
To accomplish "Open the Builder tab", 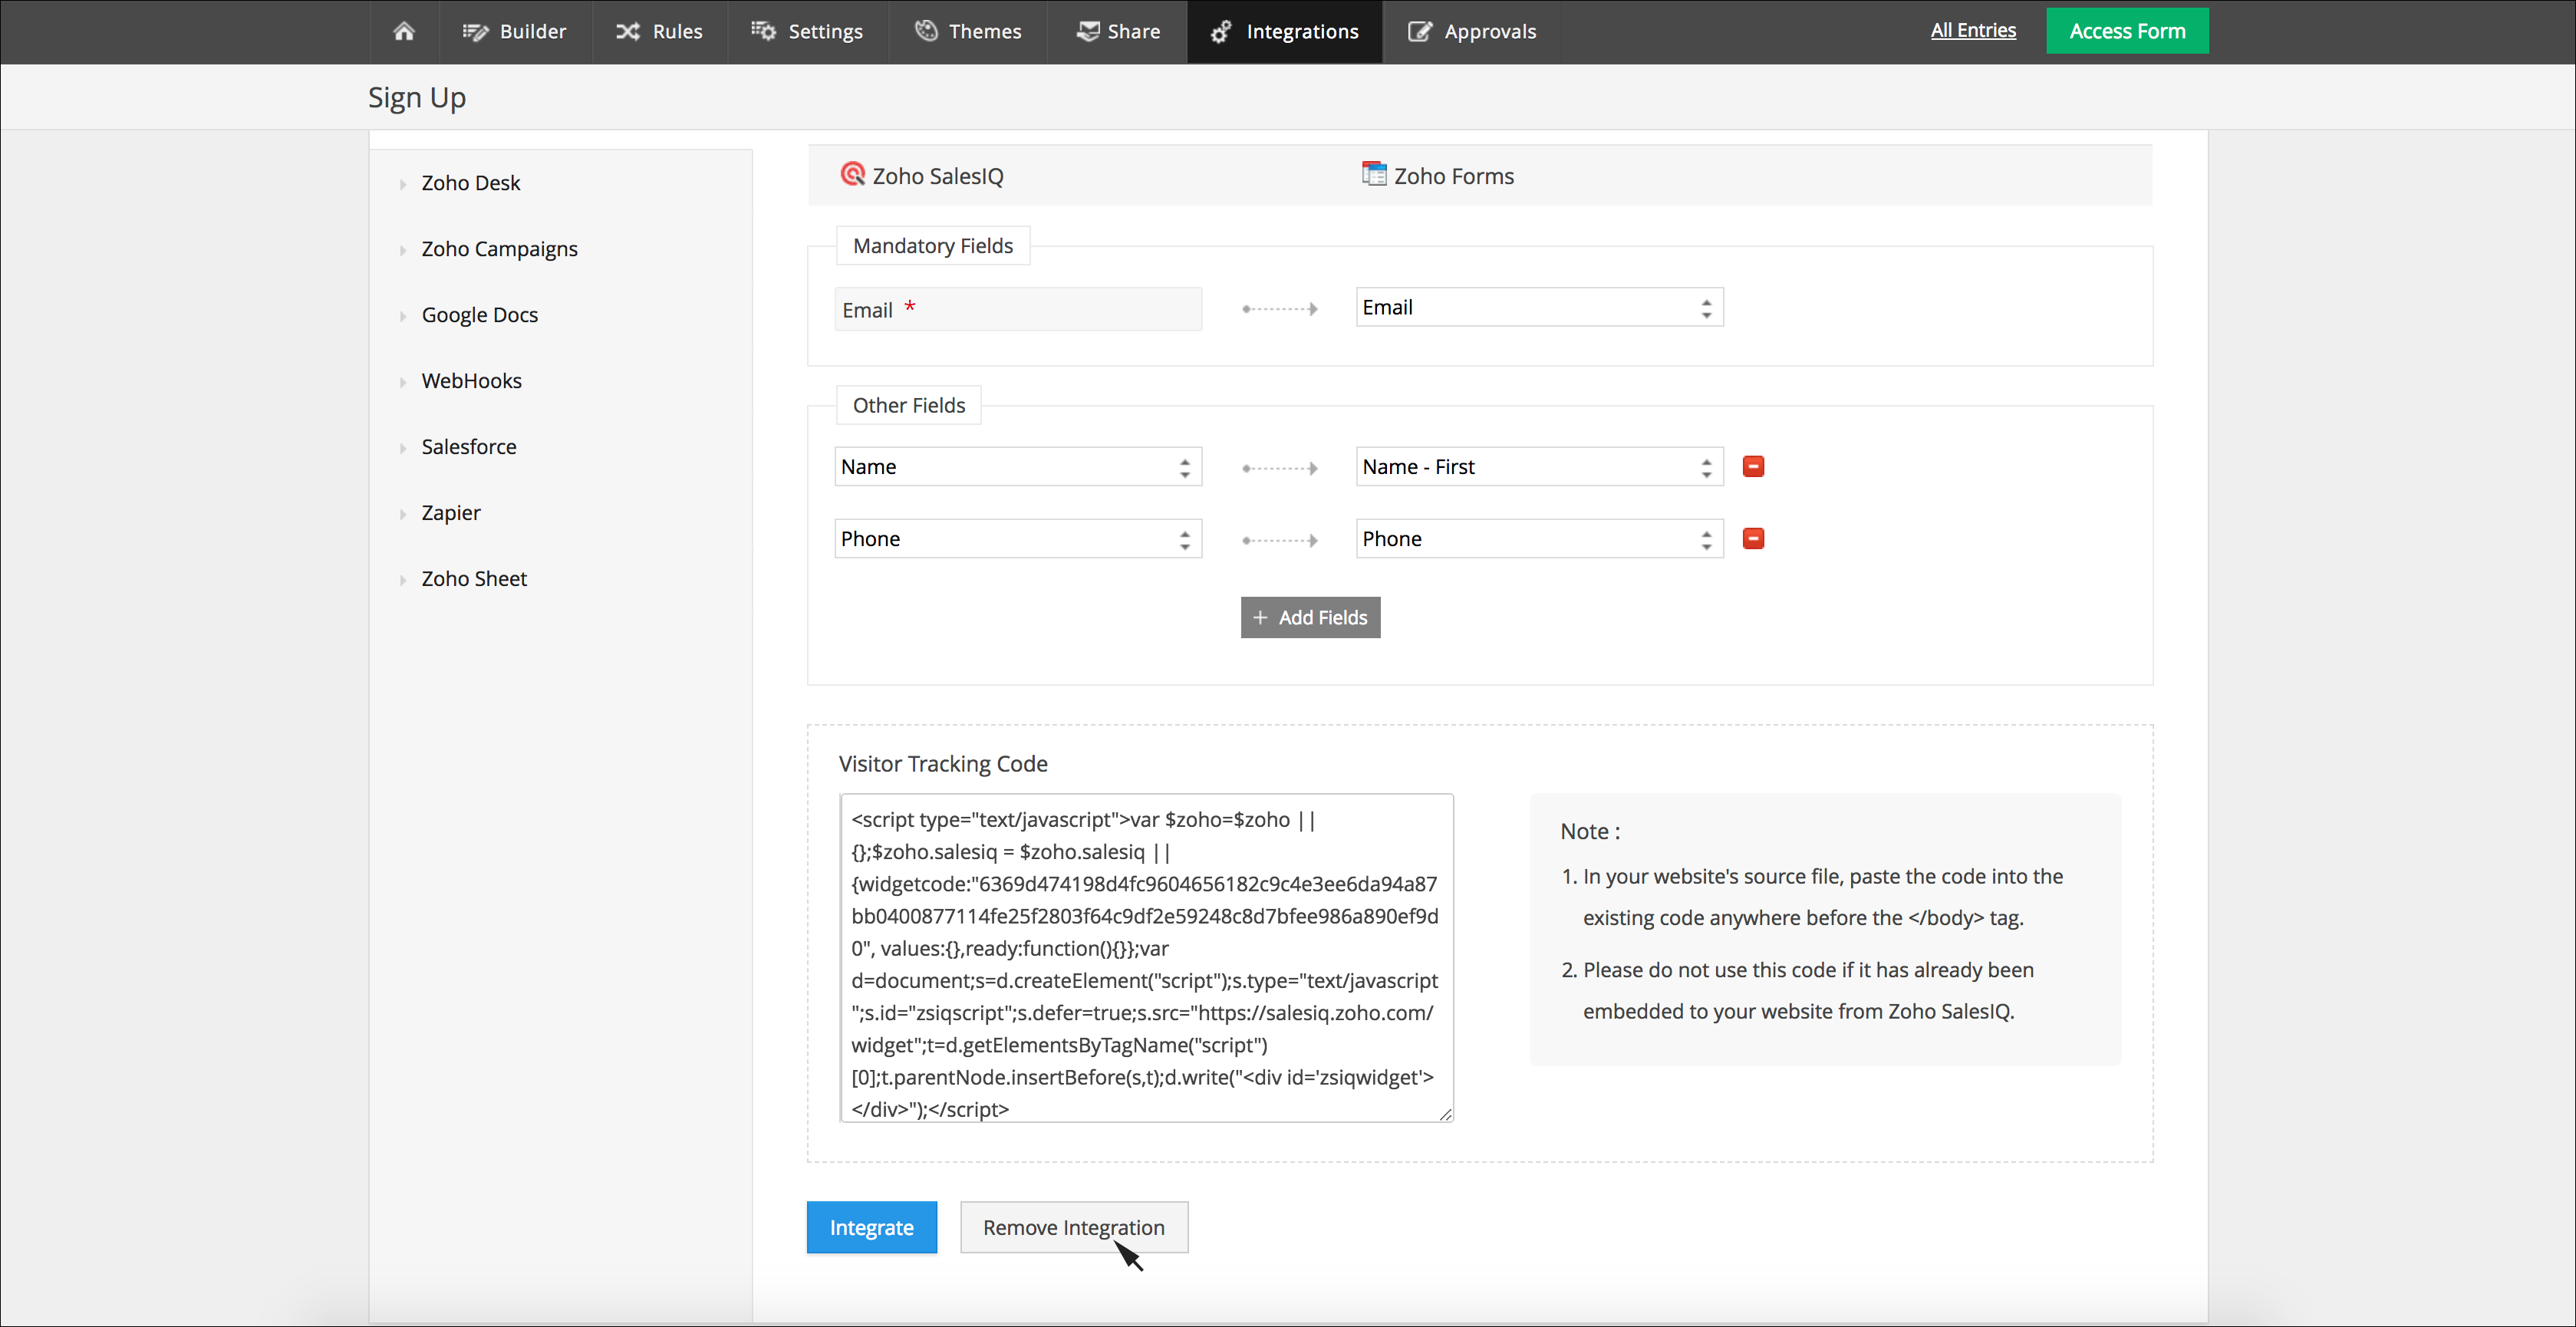I will (514, 31).
